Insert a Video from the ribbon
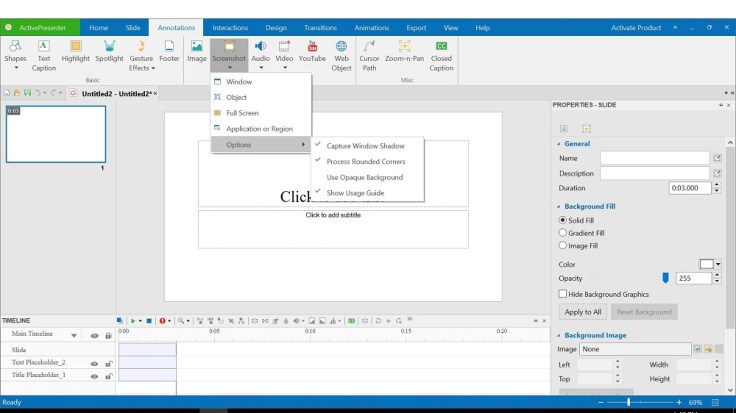 [x=284, y=52]
